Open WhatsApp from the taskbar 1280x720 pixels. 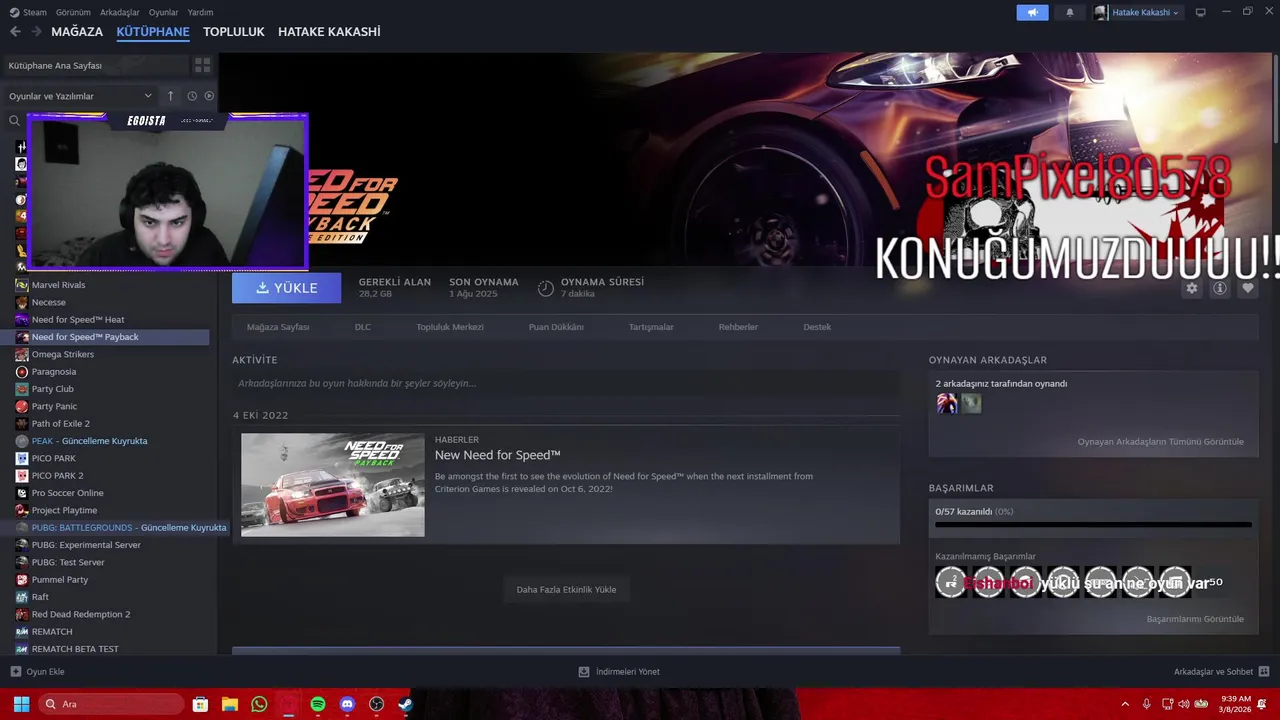(259, 704)
